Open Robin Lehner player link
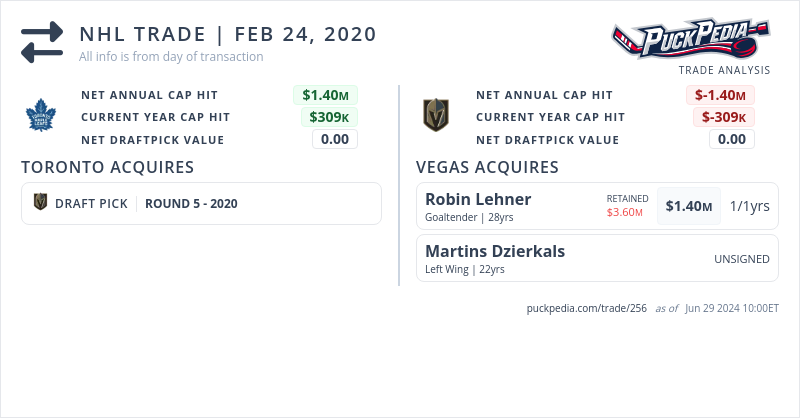Image resolution: width=800 pixels, height=418 pixels. click(478, 199)
